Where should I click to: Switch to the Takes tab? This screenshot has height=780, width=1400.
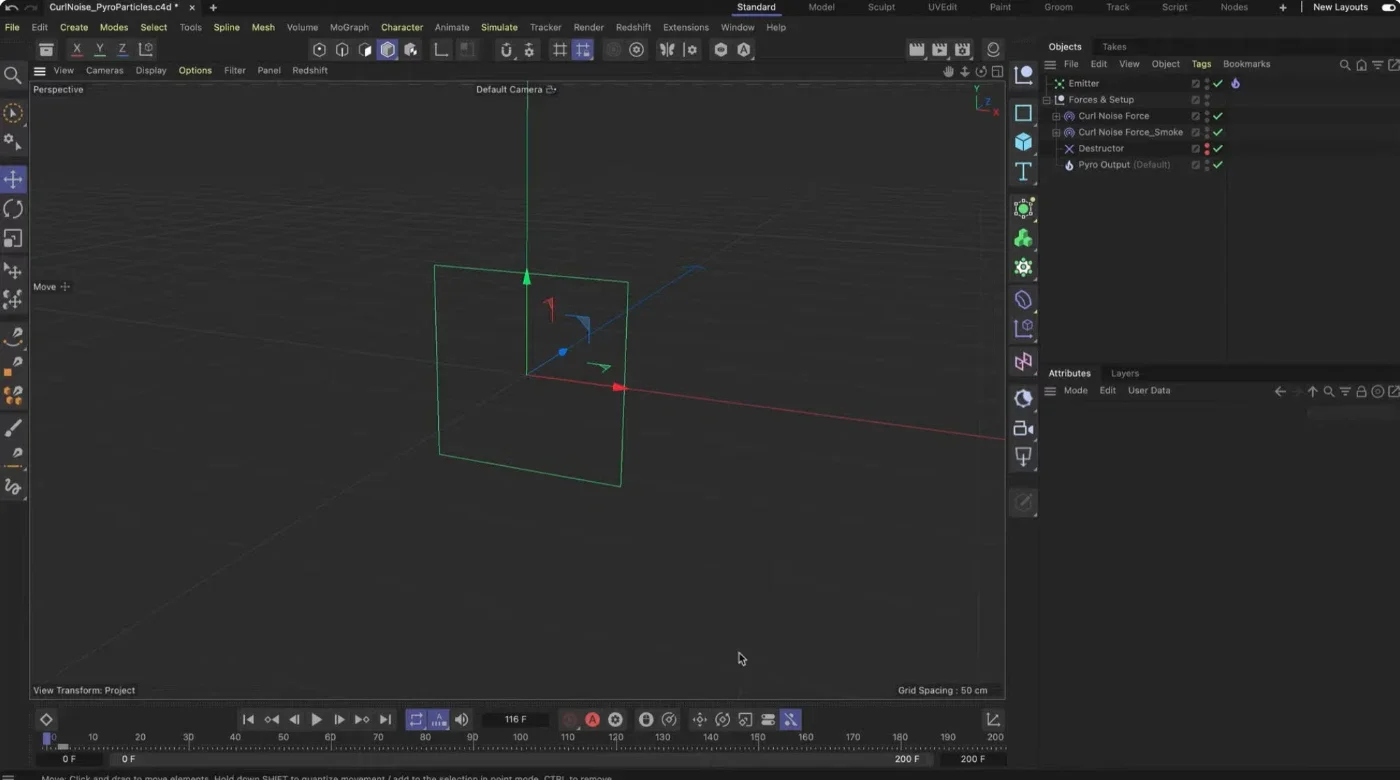[1114, 46]
